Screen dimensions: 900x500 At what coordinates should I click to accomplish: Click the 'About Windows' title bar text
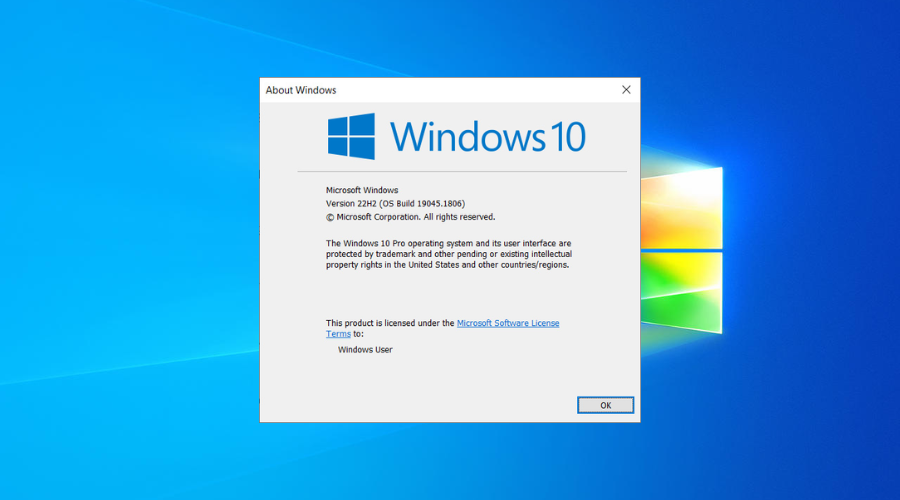(301, 90)
